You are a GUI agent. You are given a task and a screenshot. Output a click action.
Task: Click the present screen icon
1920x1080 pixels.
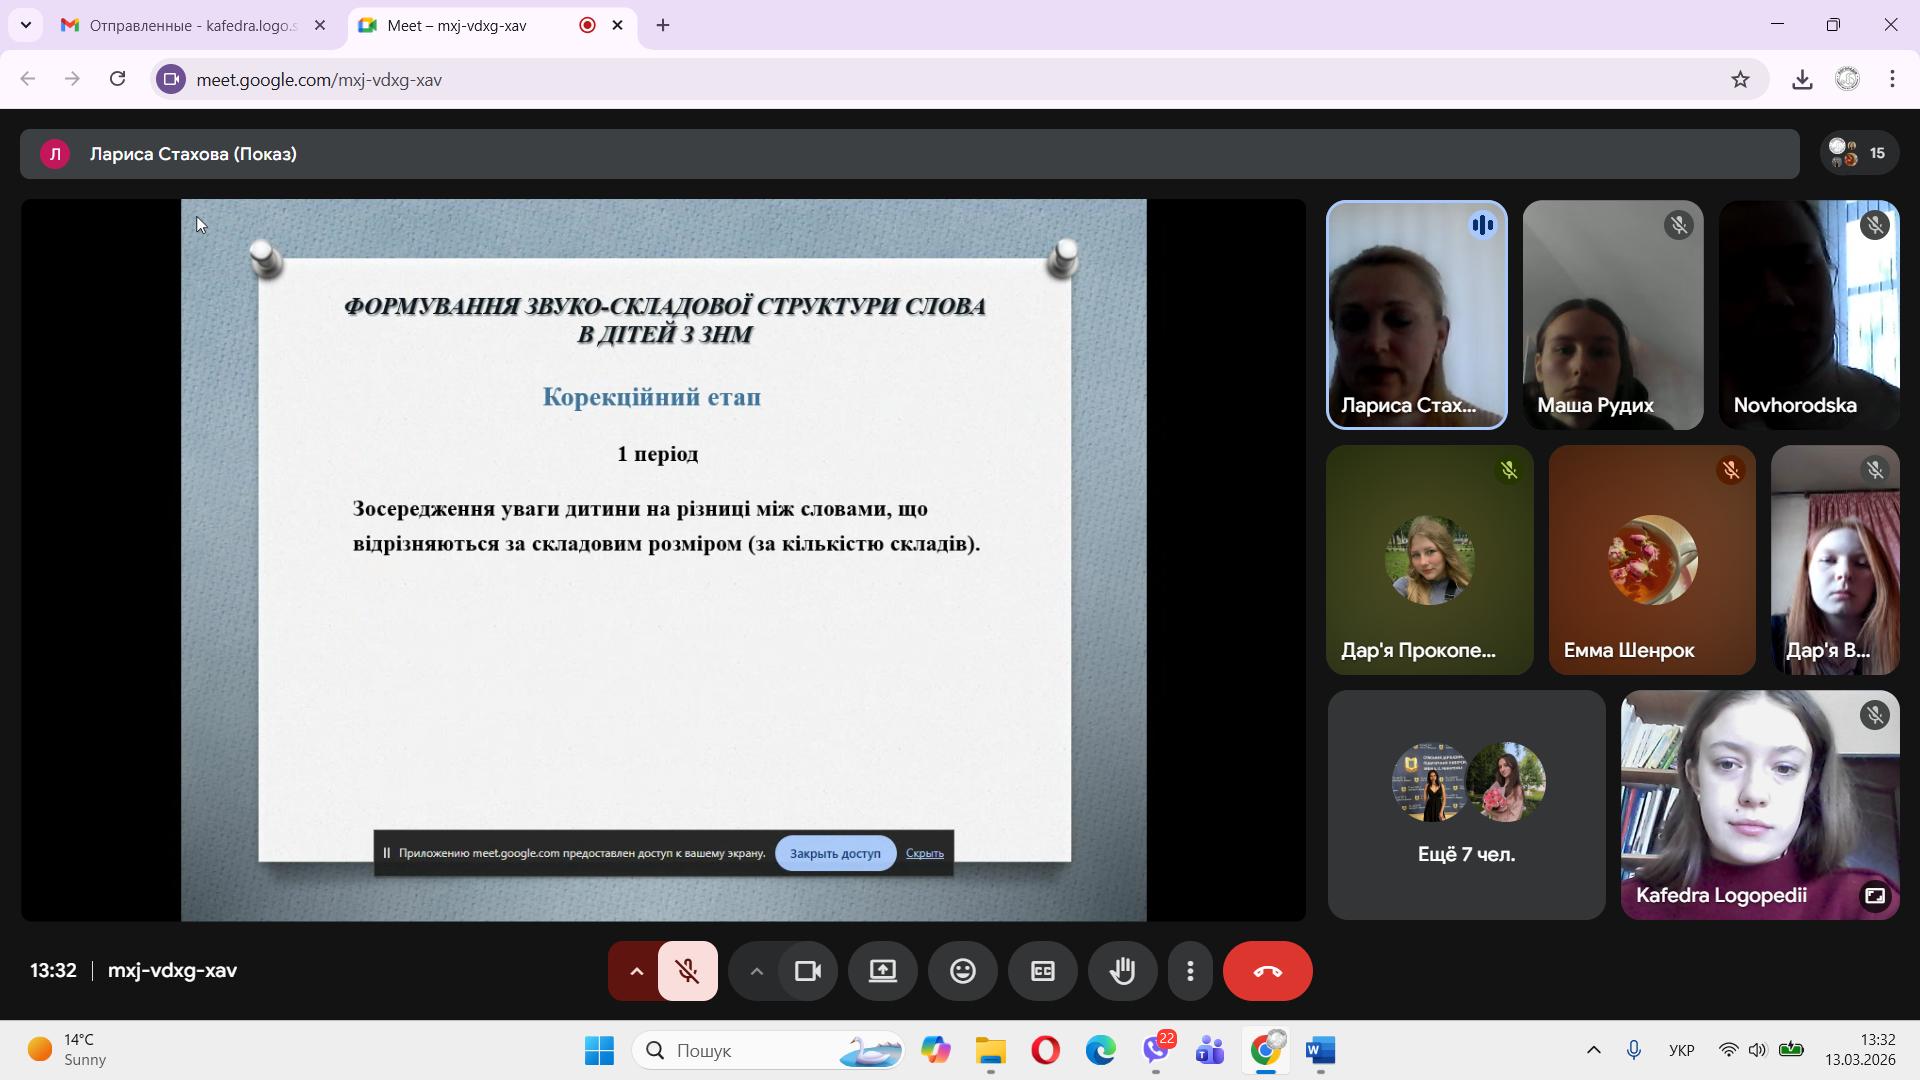(882, 971)
